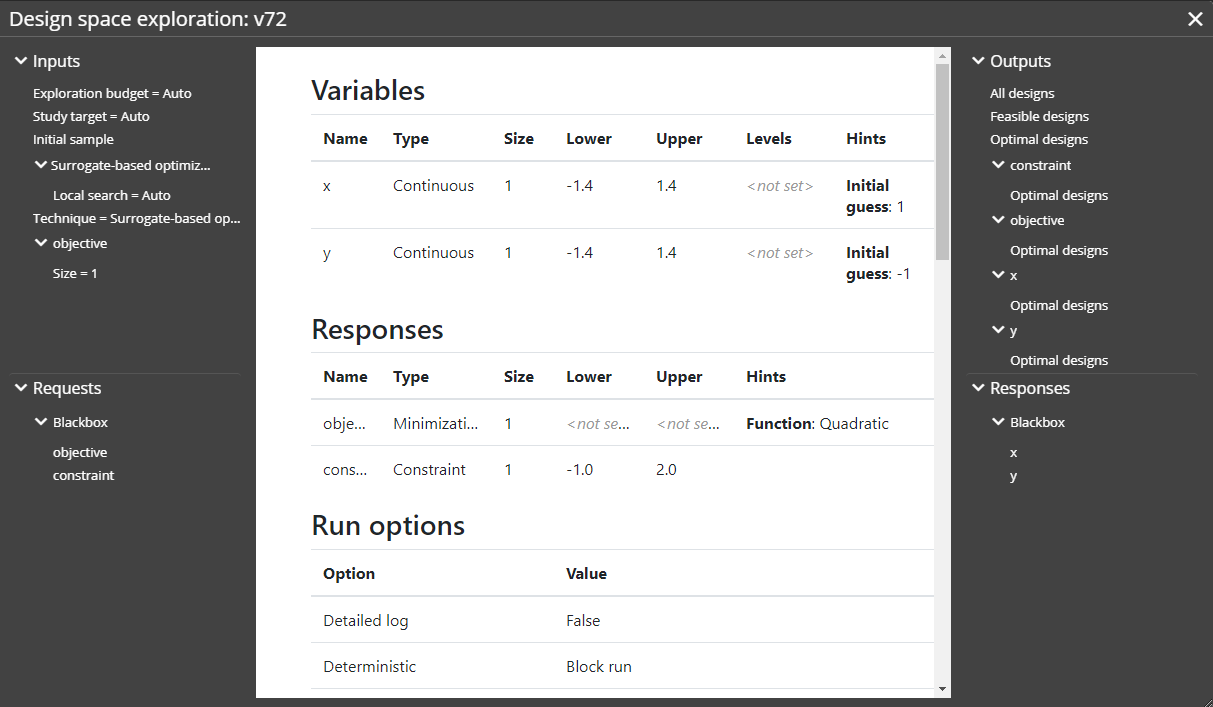
Task: Select Study target = Auto item
Action: [91, 116]
